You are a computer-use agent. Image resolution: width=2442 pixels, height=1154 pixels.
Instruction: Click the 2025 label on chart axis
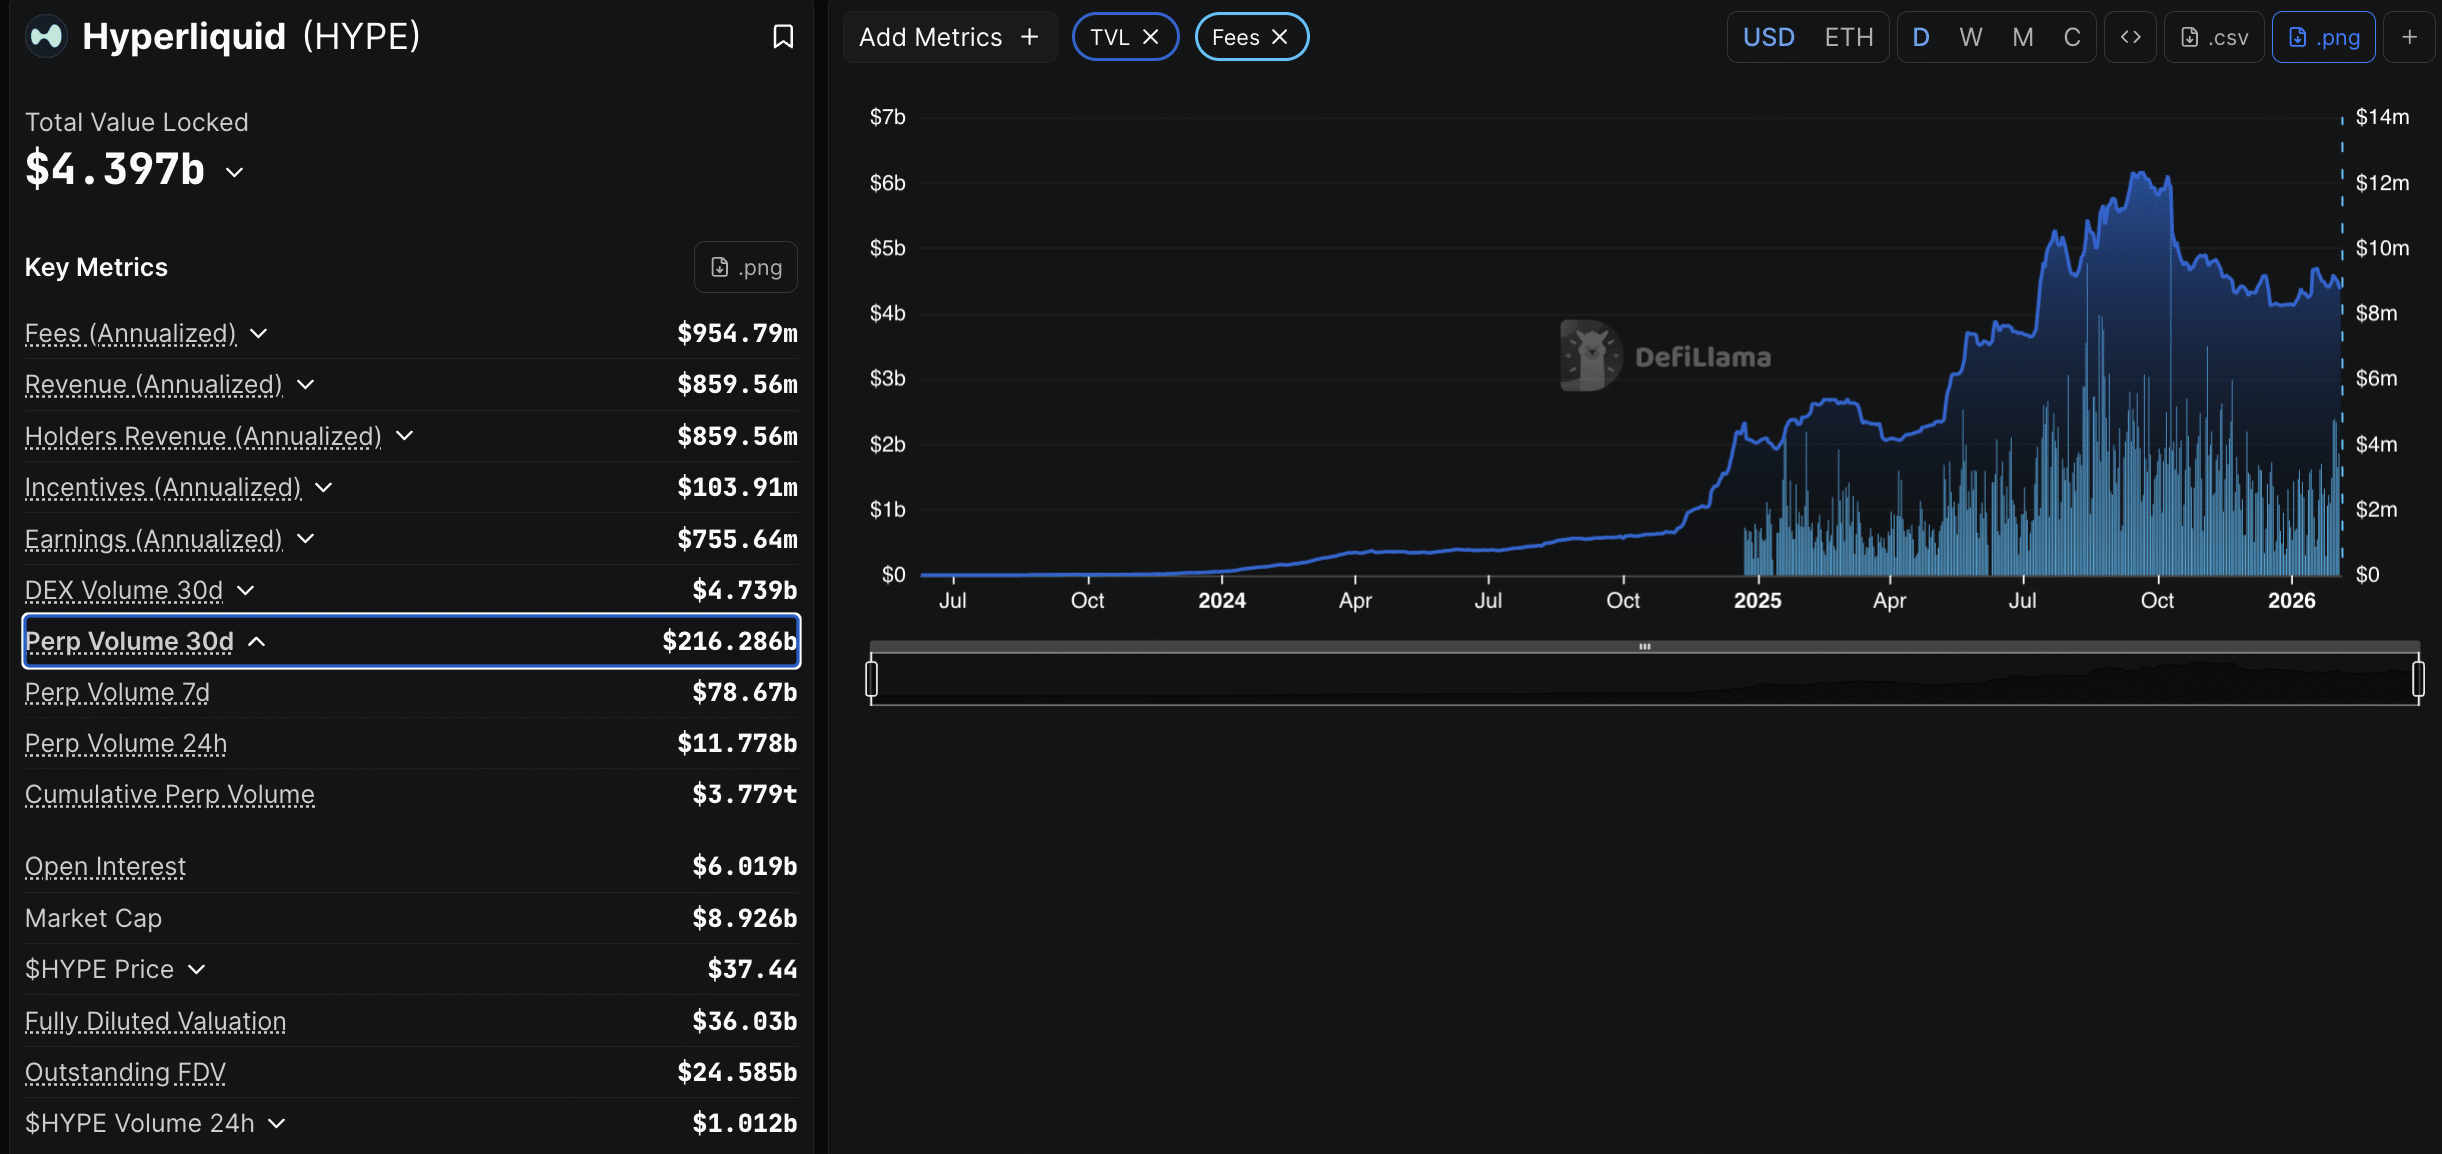coord(1757,600)
